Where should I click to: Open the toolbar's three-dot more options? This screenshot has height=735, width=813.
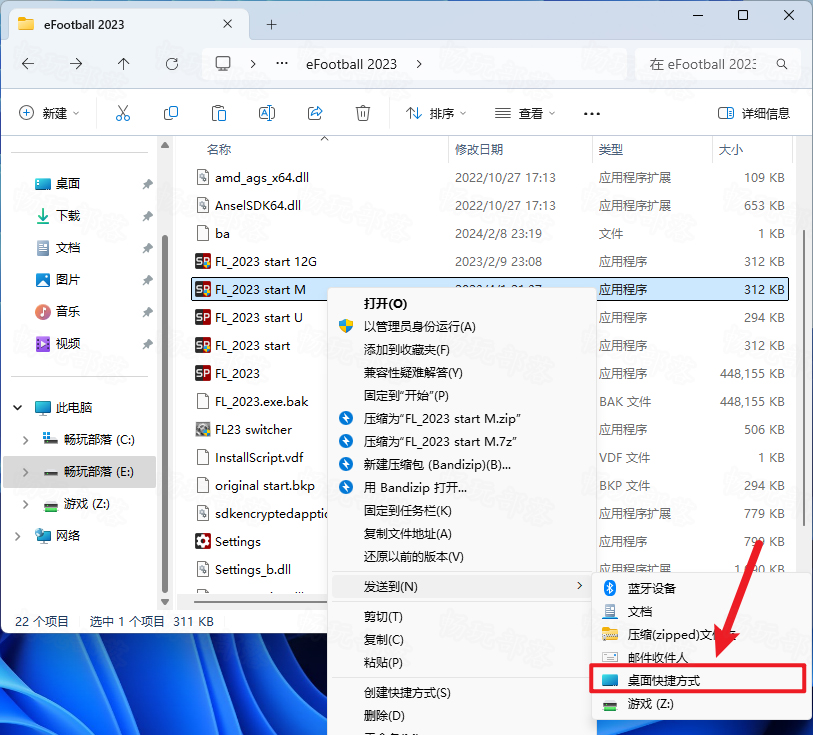(x=592, y=114)
